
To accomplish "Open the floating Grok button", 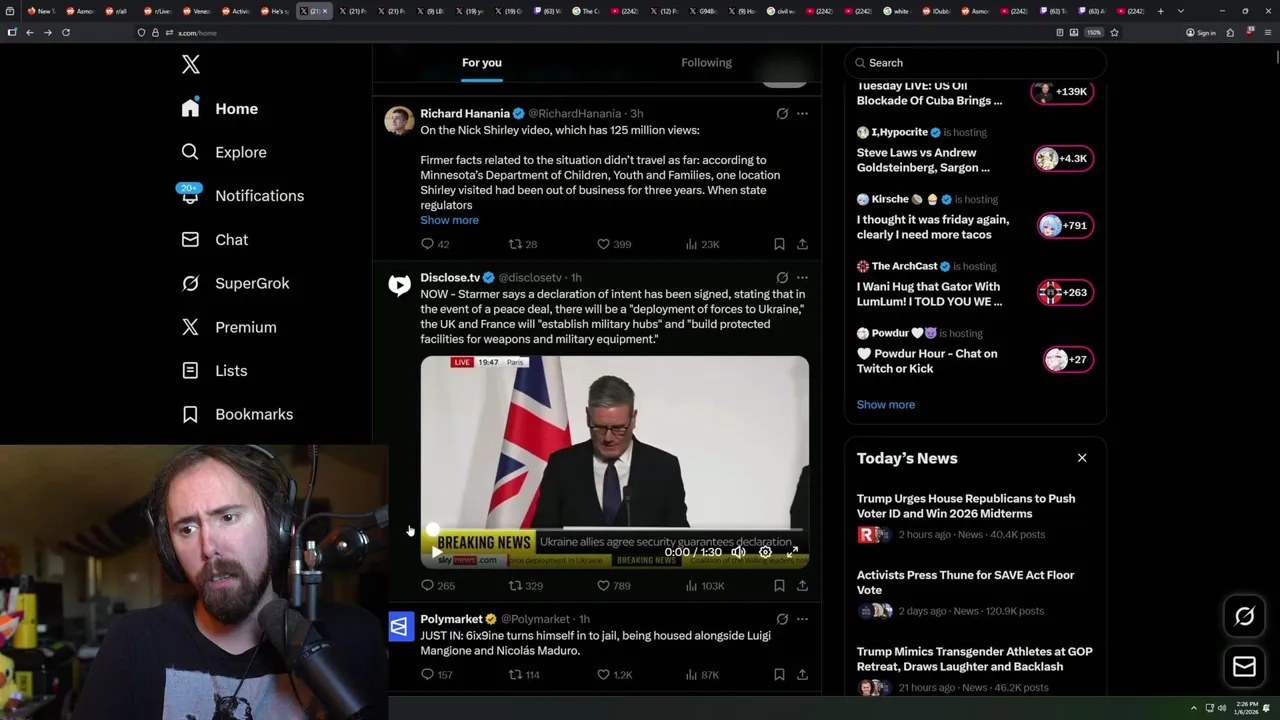I will (x=1244, y=617).
